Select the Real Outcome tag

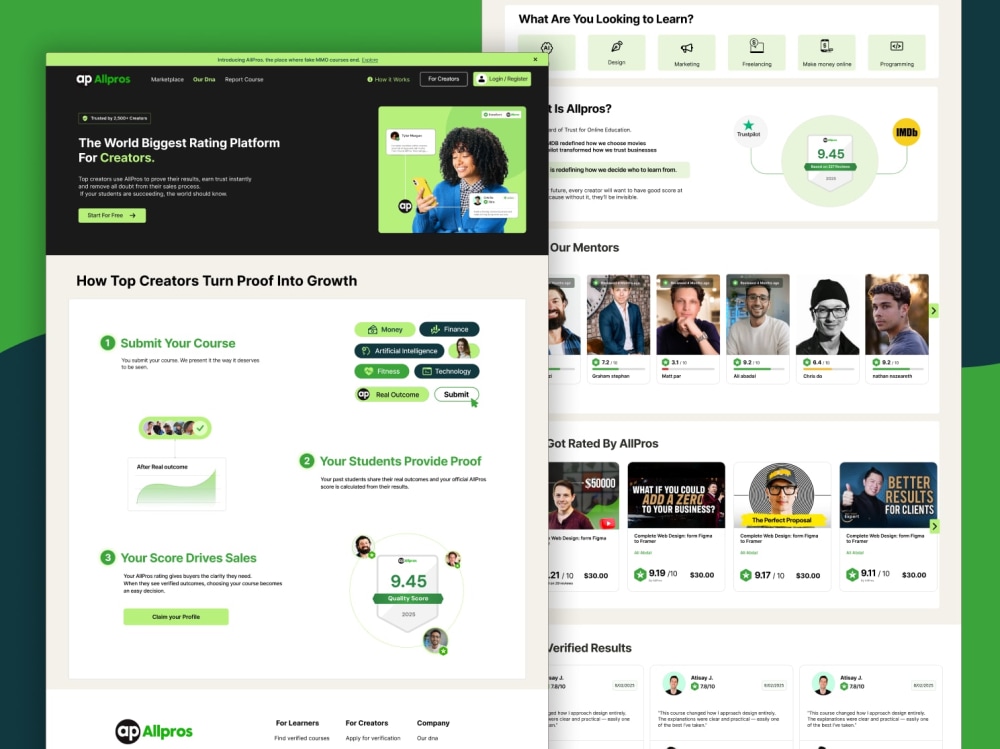[x=391, y=395]
